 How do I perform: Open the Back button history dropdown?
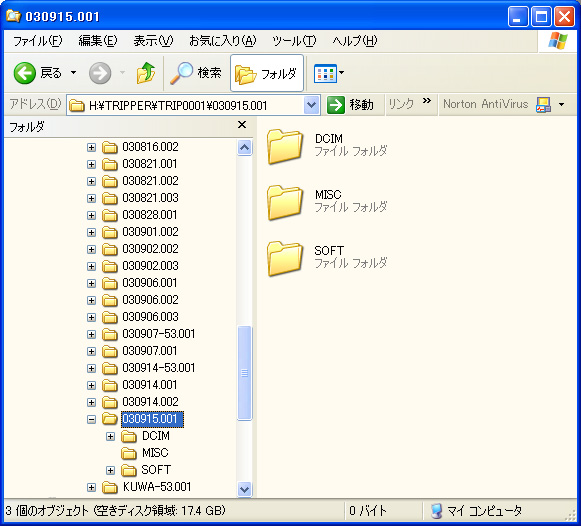(x=74, y=73)
